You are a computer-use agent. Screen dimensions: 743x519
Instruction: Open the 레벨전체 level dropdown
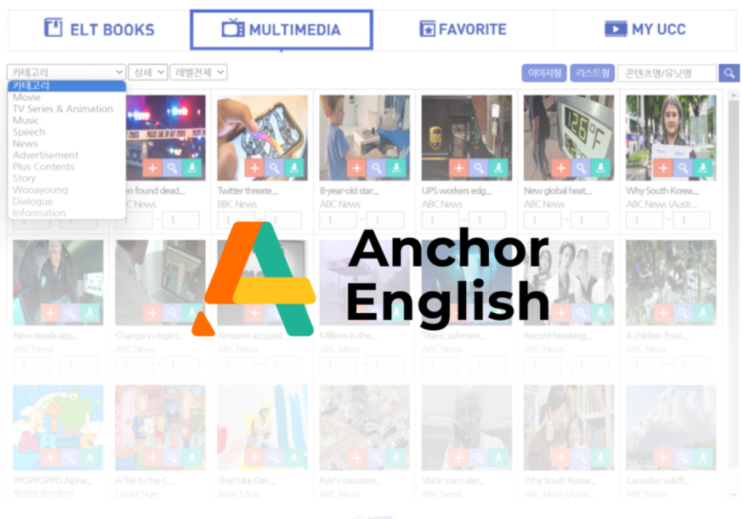click(x=199, y=72)
